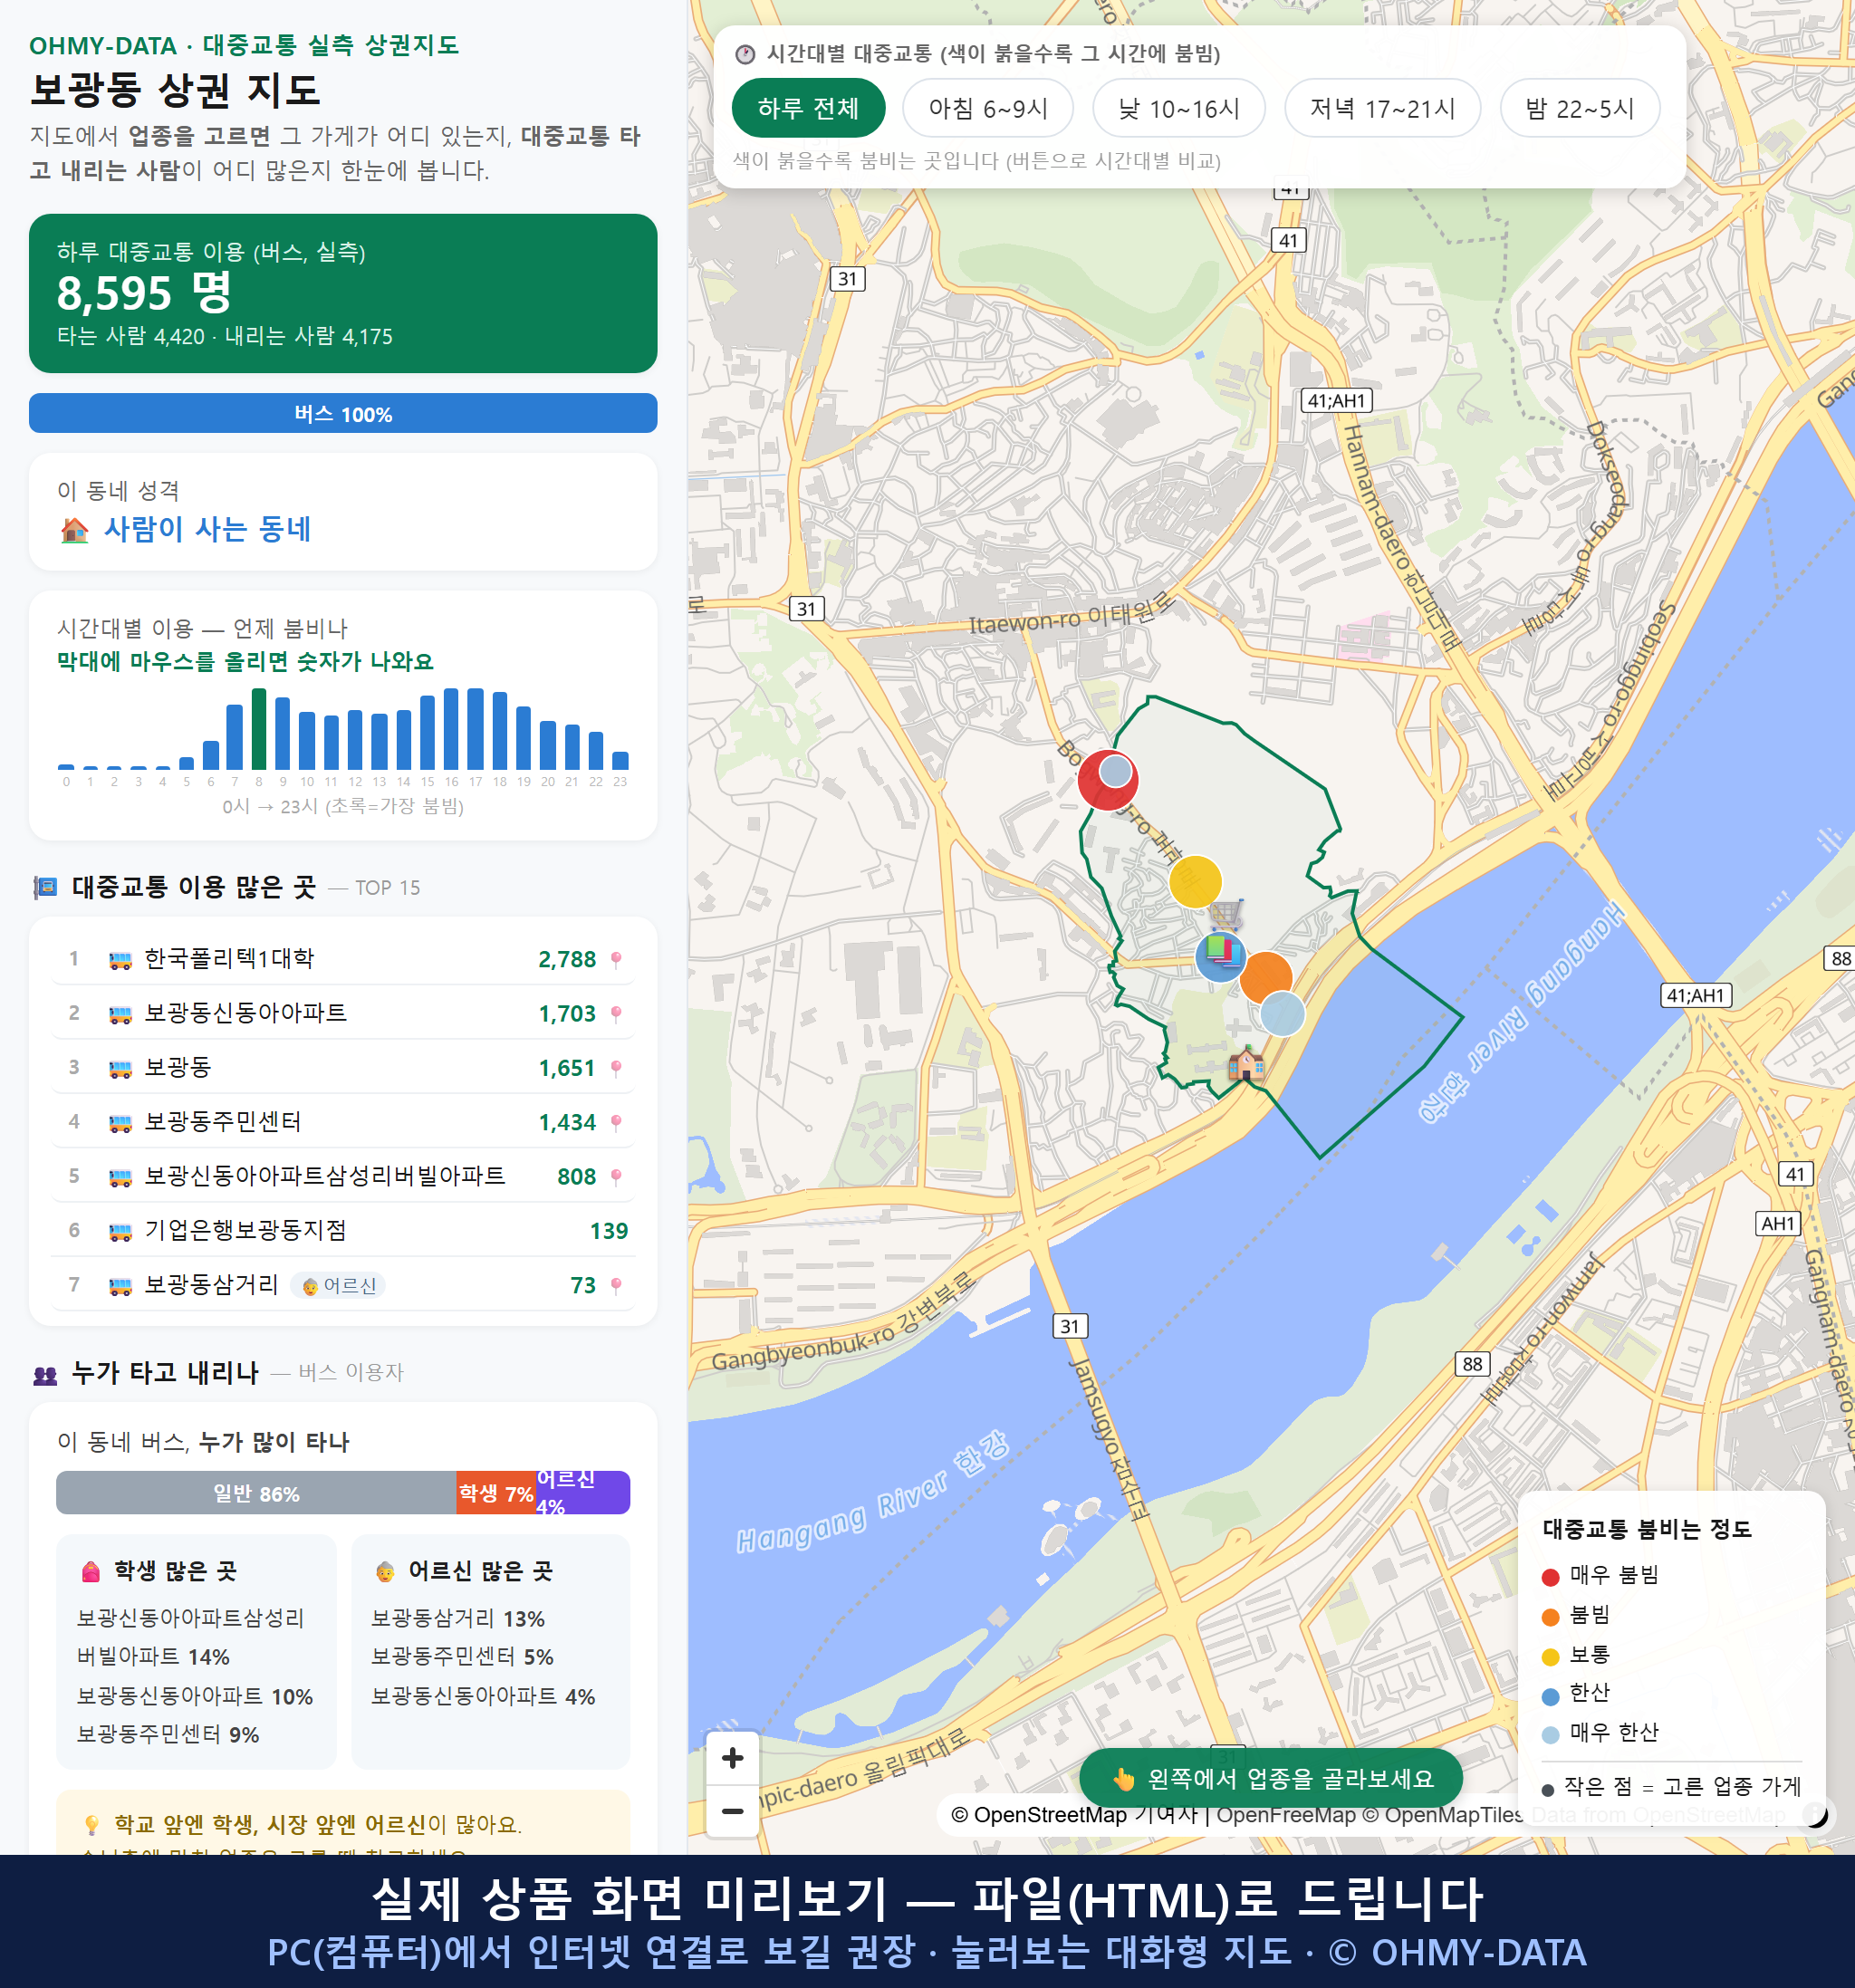Click the 2,788 ridership value
This screenshot has height=1988, width=1855.
pos(567,960)
